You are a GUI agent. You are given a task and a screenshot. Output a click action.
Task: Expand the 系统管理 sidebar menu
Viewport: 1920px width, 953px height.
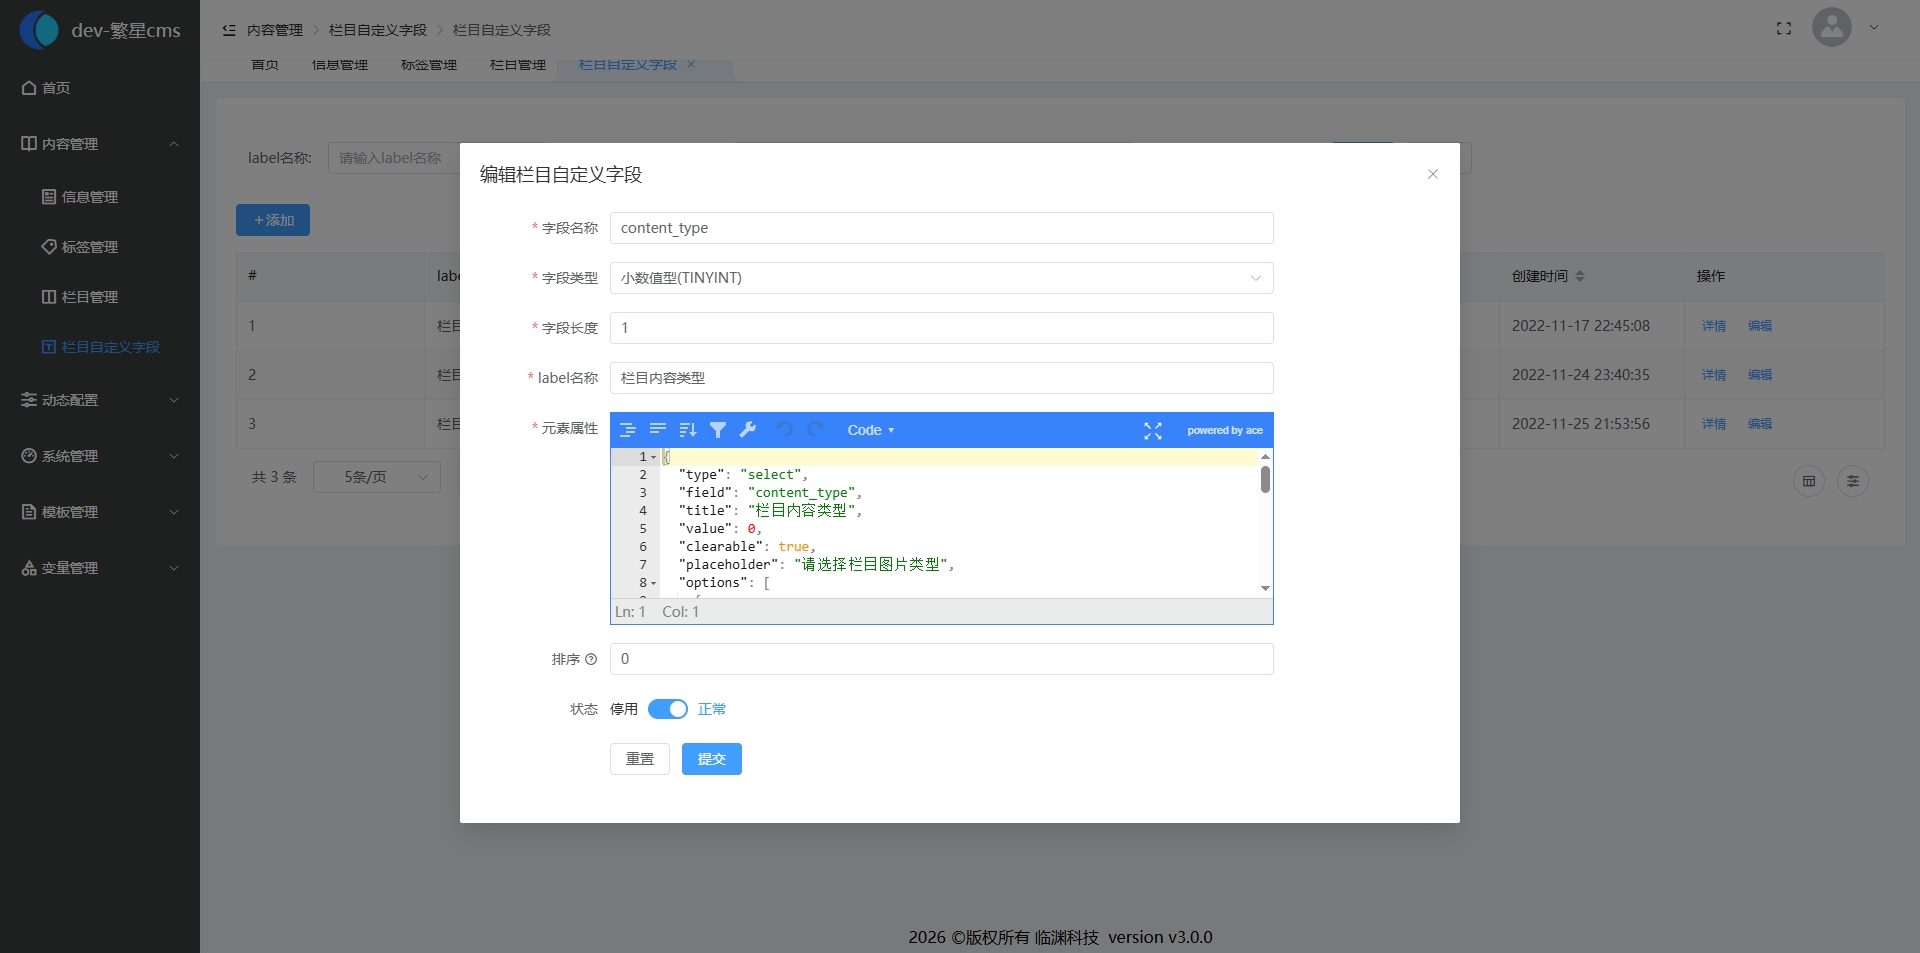[100, 456]
